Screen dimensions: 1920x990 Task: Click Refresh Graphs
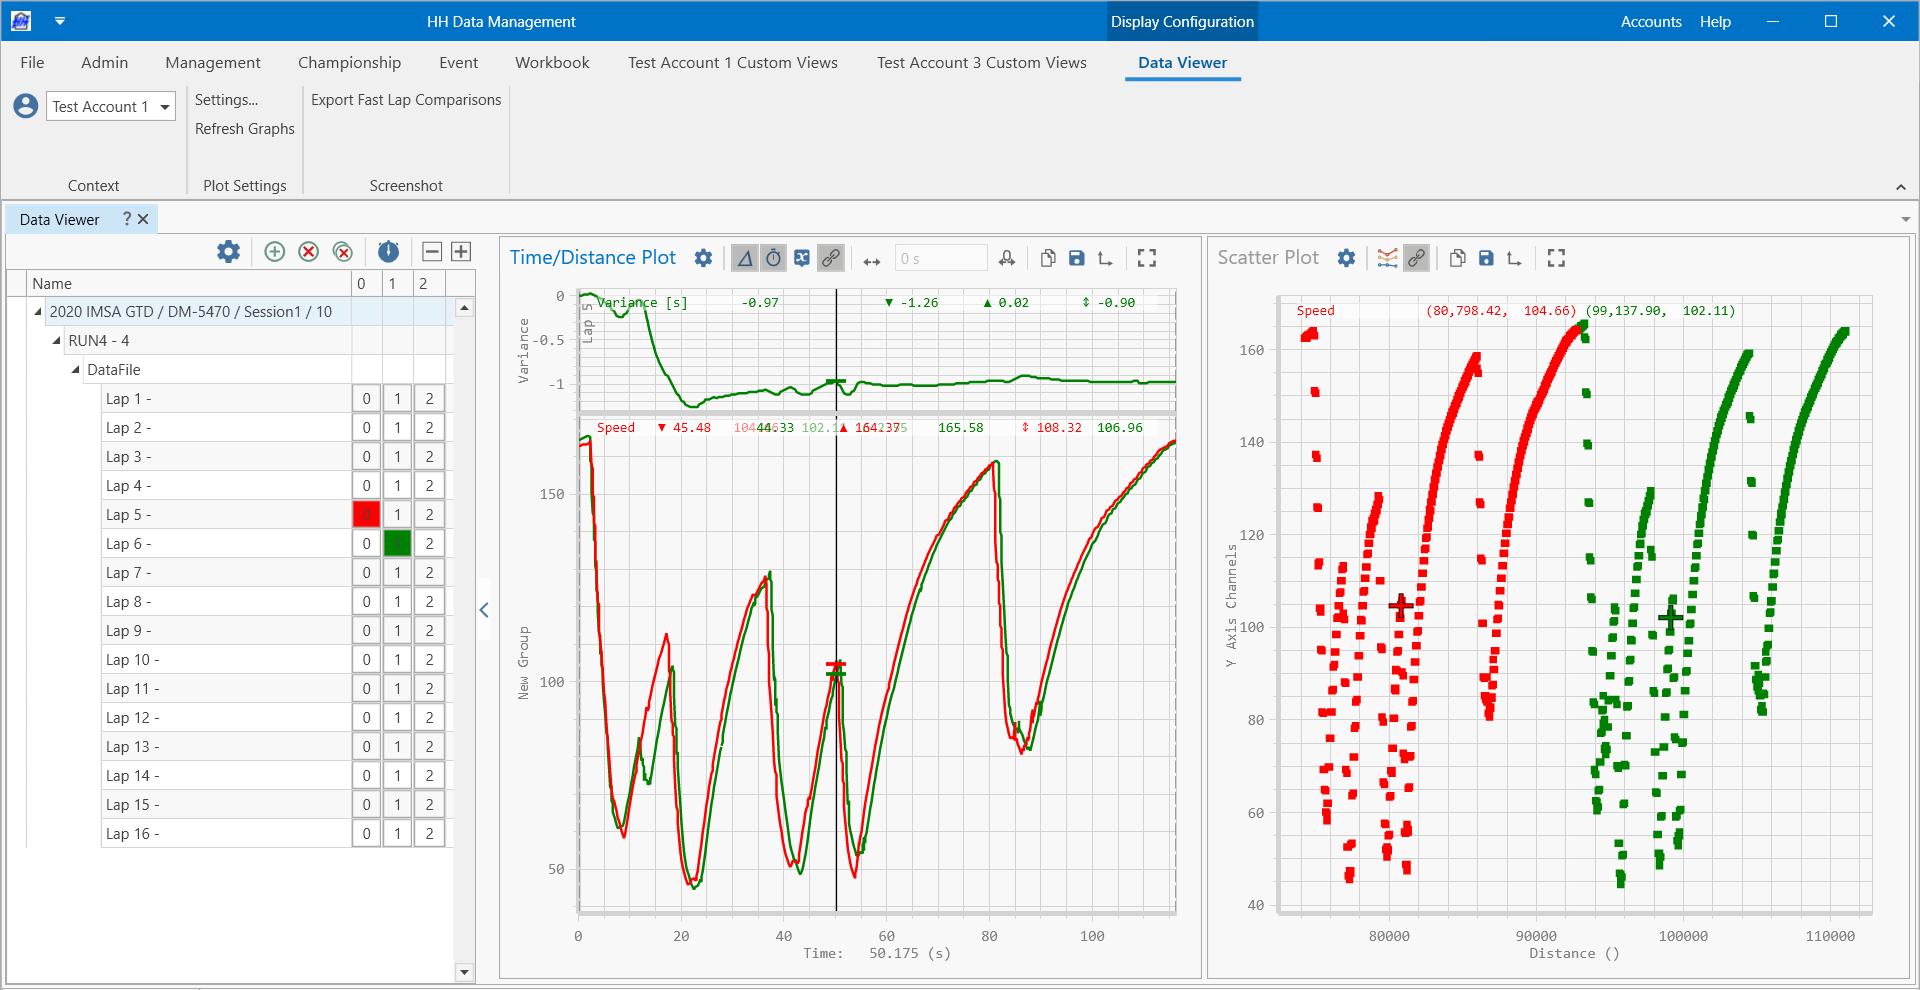click(x=244, y=129)
